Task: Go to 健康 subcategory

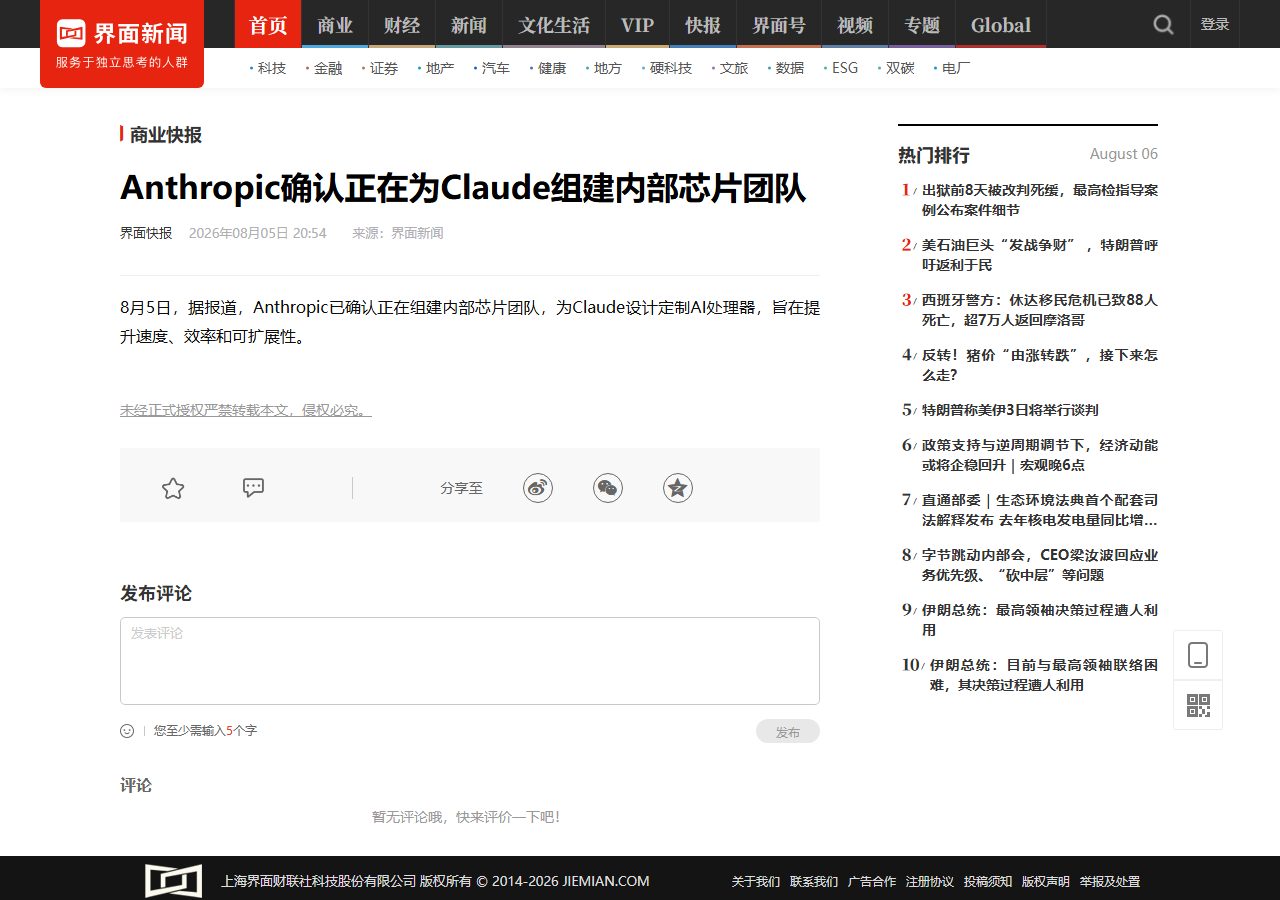Action: pyautogui.click(x=552, y=68)
